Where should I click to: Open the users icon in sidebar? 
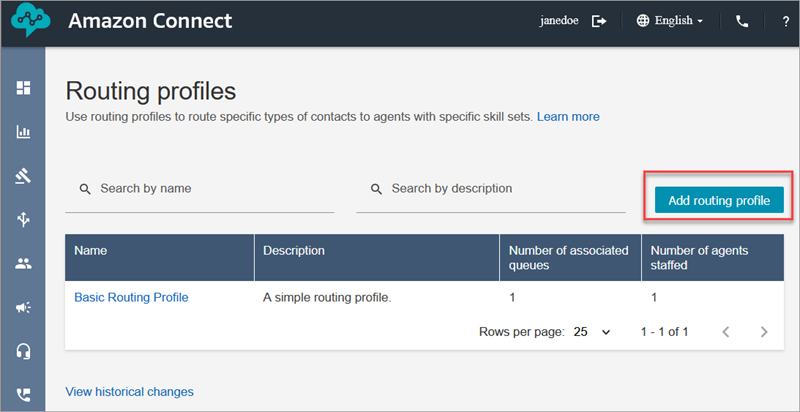coord(24,264)
